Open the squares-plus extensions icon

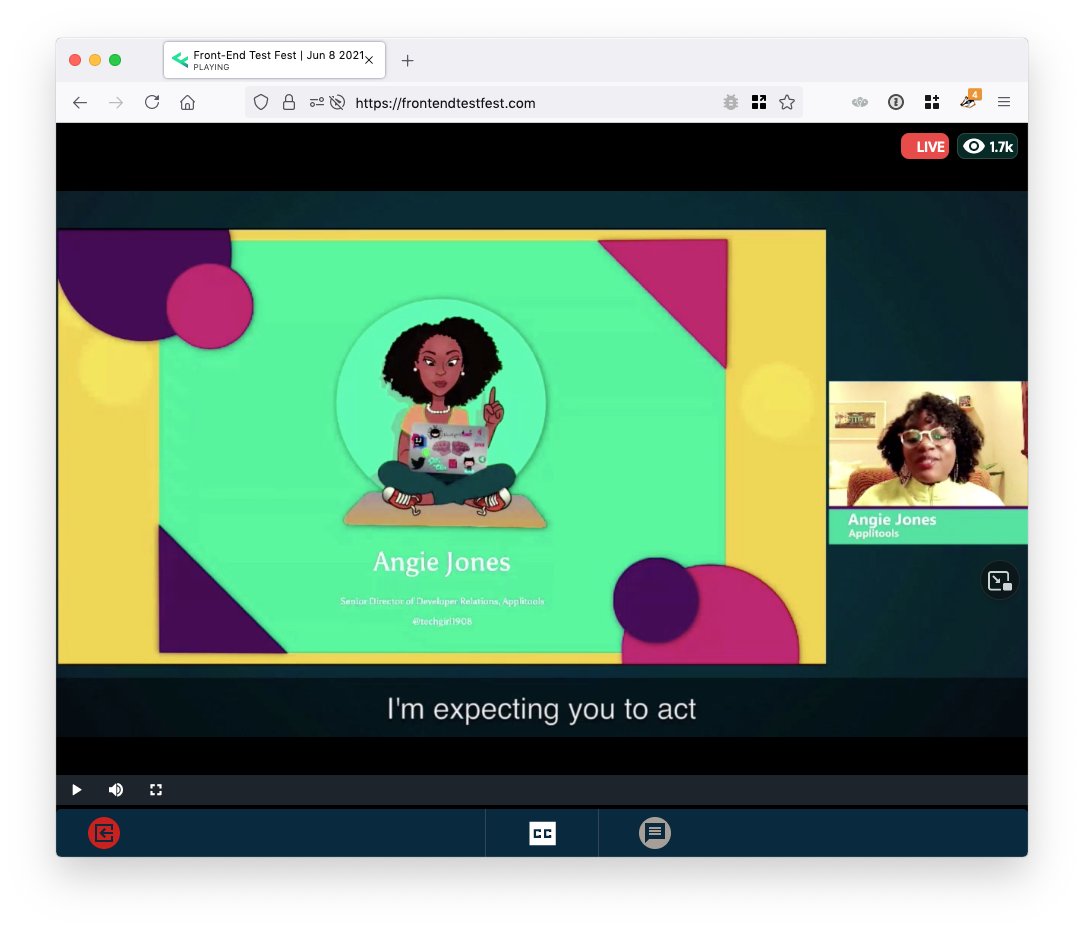coord(932,102)
